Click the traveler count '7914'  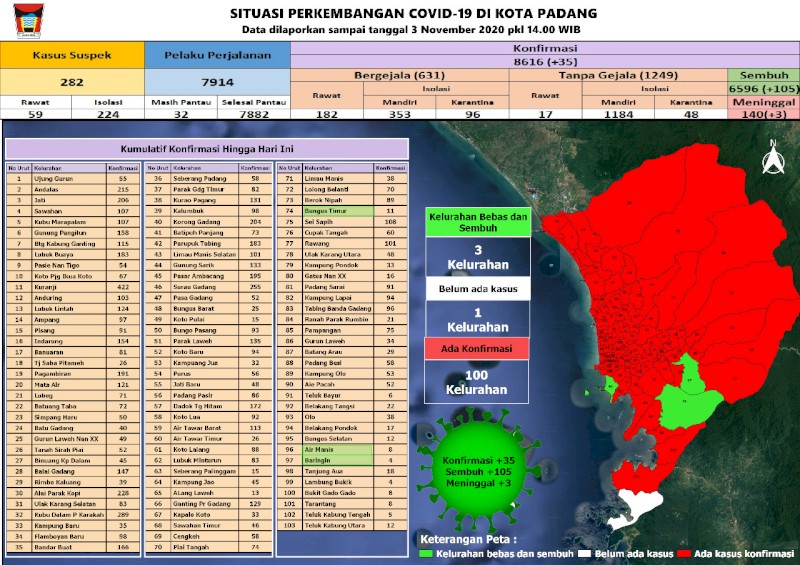pyautogui.click(x=217, y=82)
